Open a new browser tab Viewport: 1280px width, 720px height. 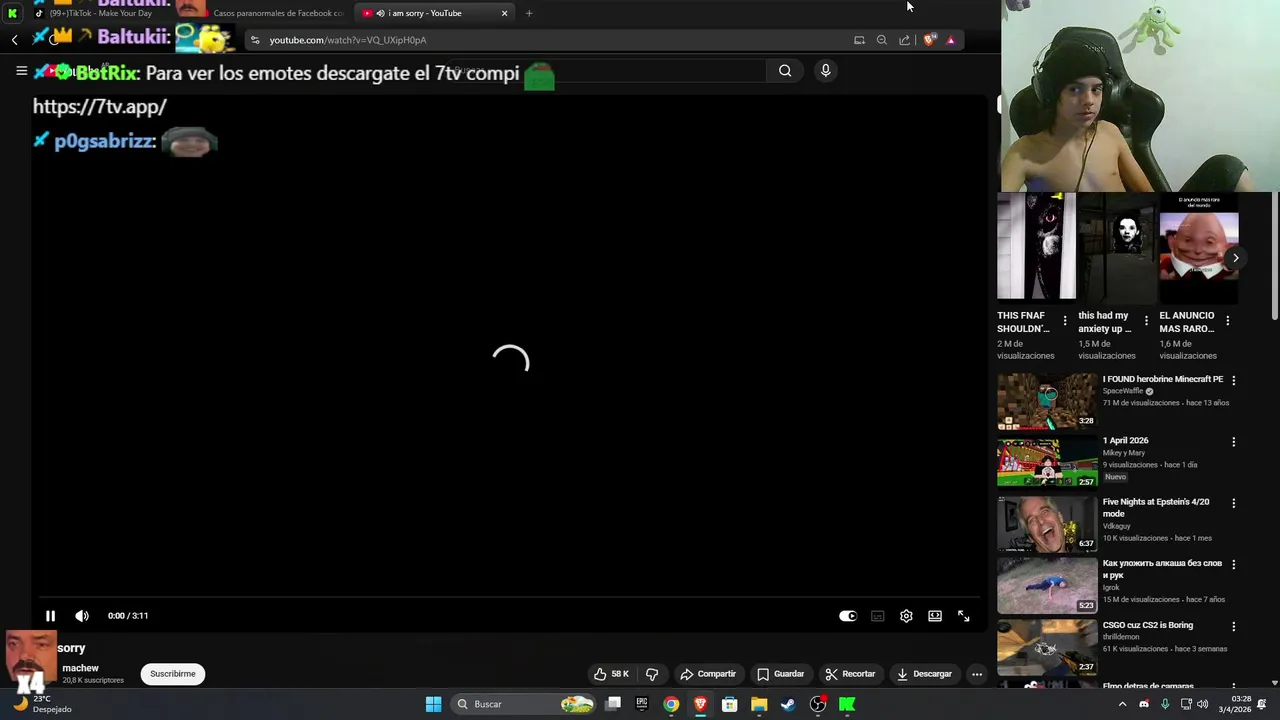(529, 13)
